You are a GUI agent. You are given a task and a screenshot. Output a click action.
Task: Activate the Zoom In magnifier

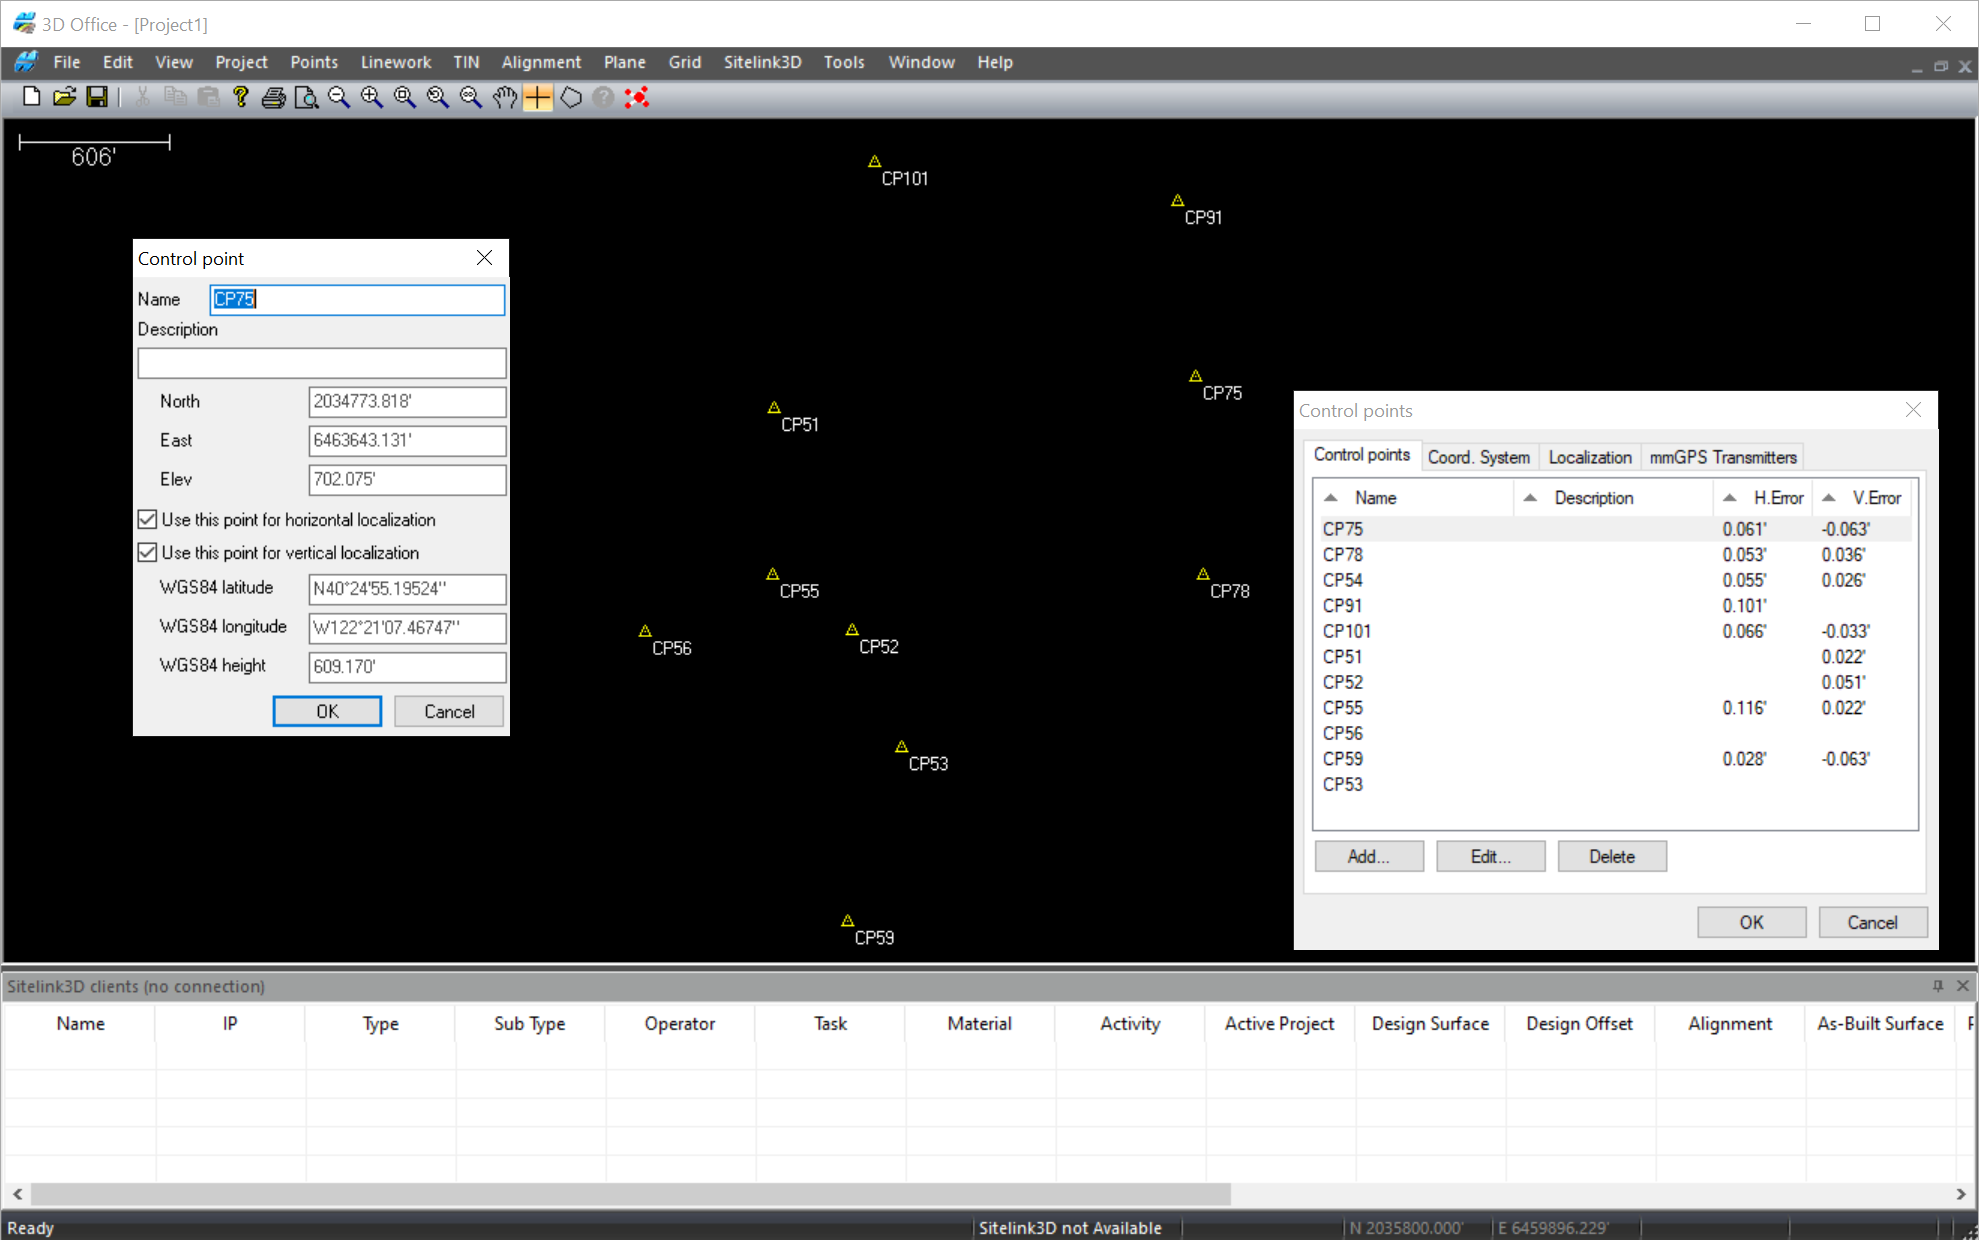(x=371, y=97)
